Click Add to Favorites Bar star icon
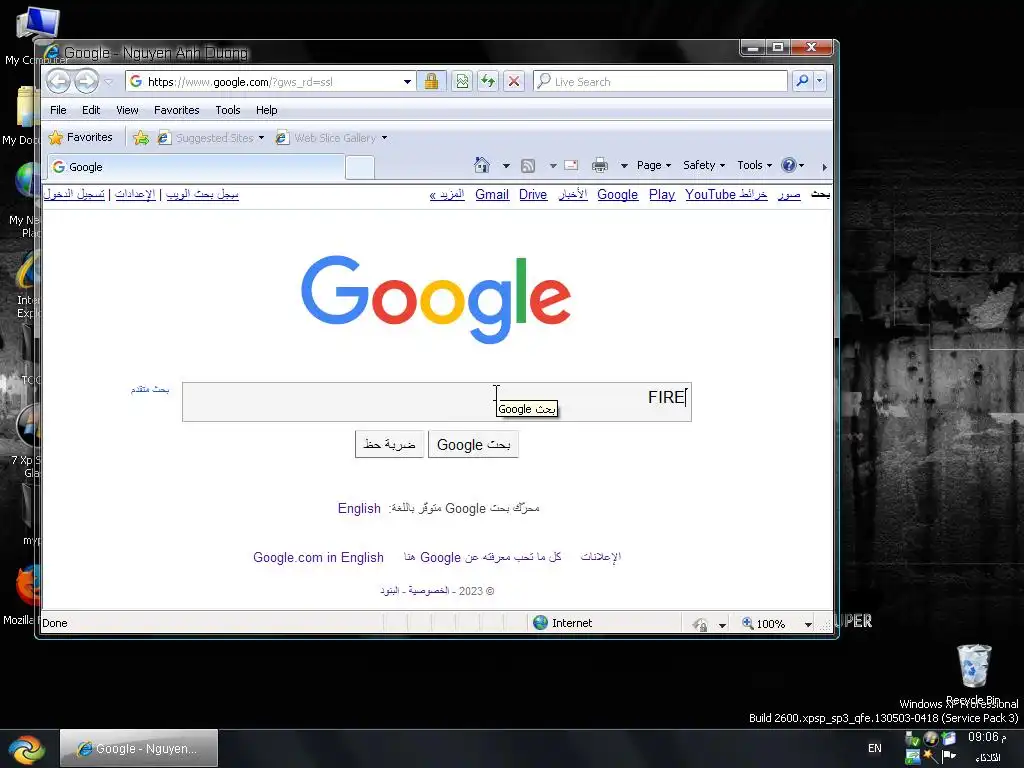 (140, 138)
